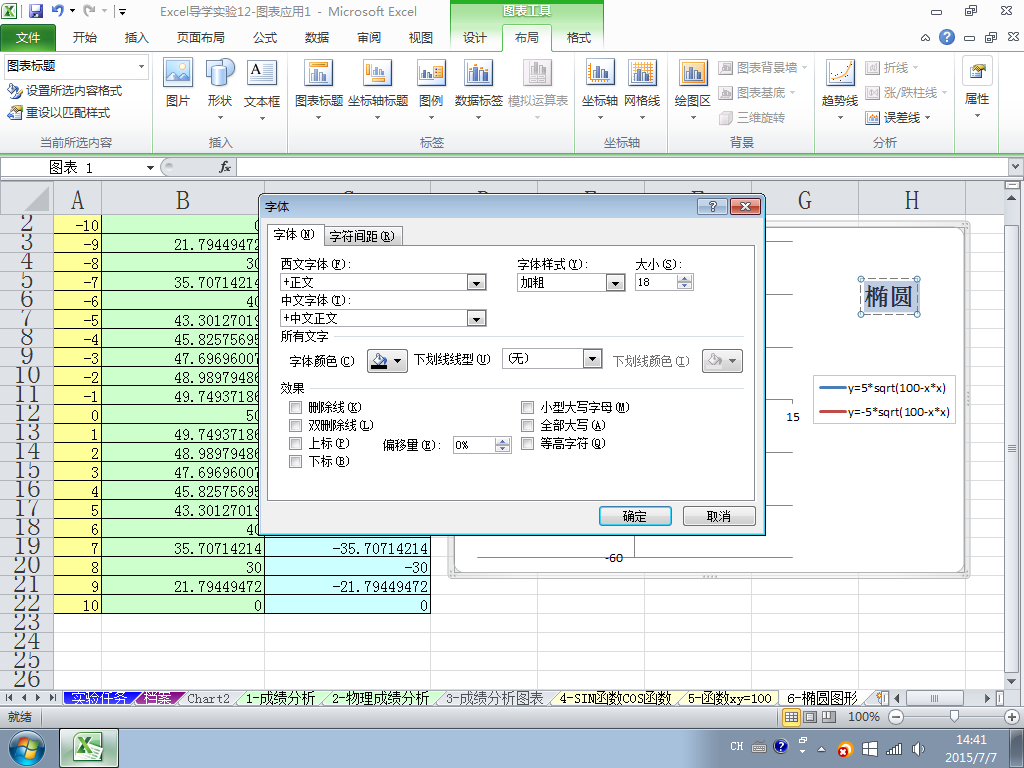Click the Excel taskbar icon
This screenshot has width=1024, height=768.
[x=89, y=748]
